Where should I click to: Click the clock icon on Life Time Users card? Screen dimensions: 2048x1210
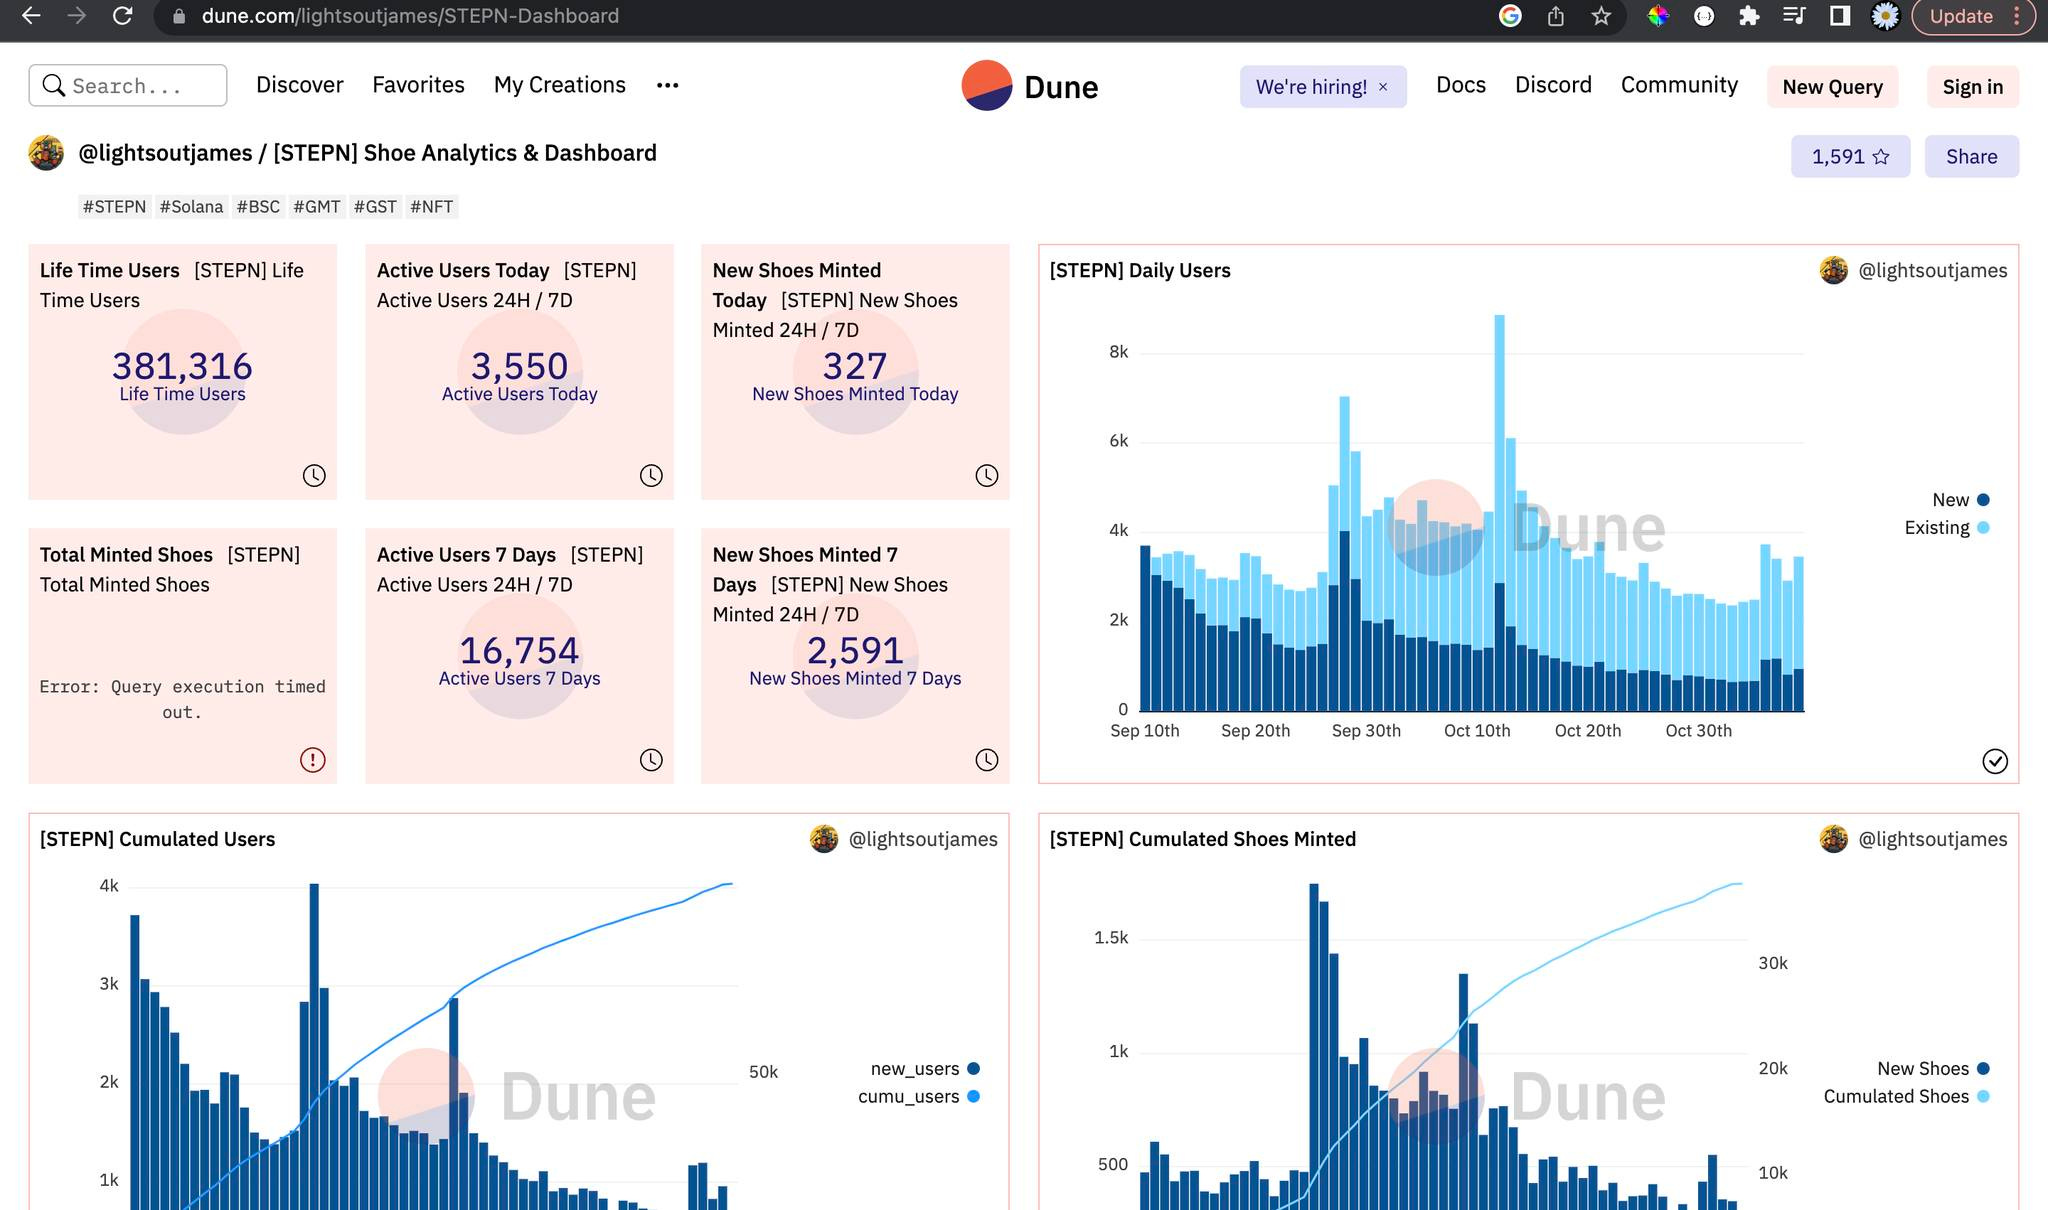tap(314, 476)
